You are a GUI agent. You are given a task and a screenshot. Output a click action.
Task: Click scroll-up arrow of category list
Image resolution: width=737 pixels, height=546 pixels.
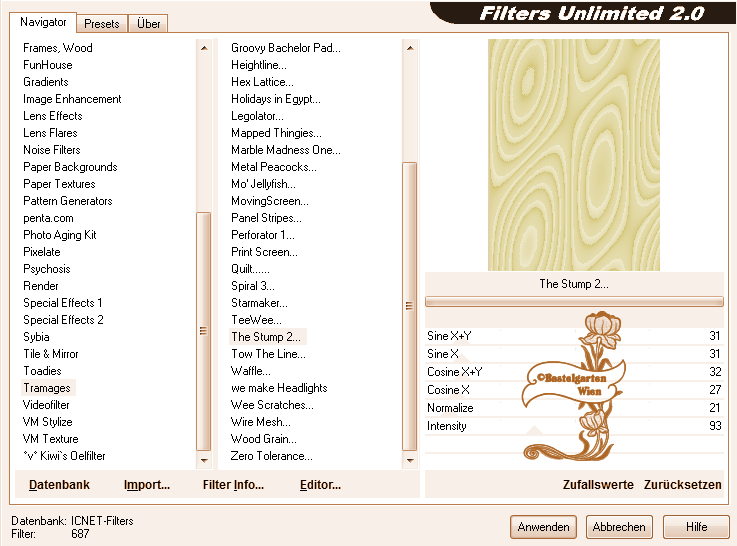point(204,48)
